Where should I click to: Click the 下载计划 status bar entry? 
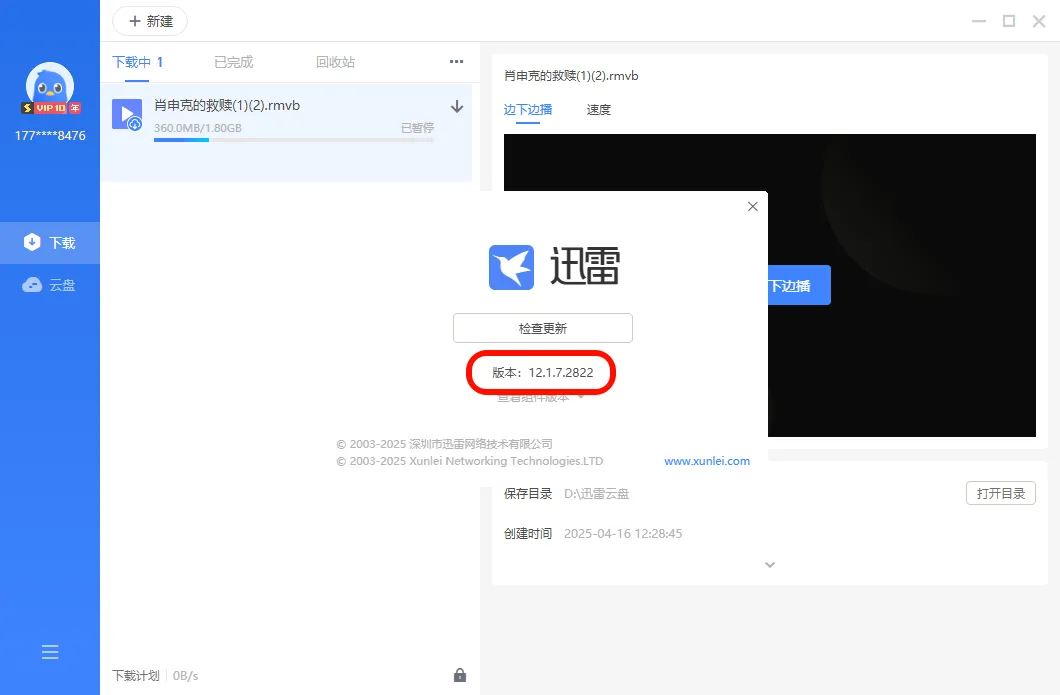pyautogui.click(x=136, y=675)
